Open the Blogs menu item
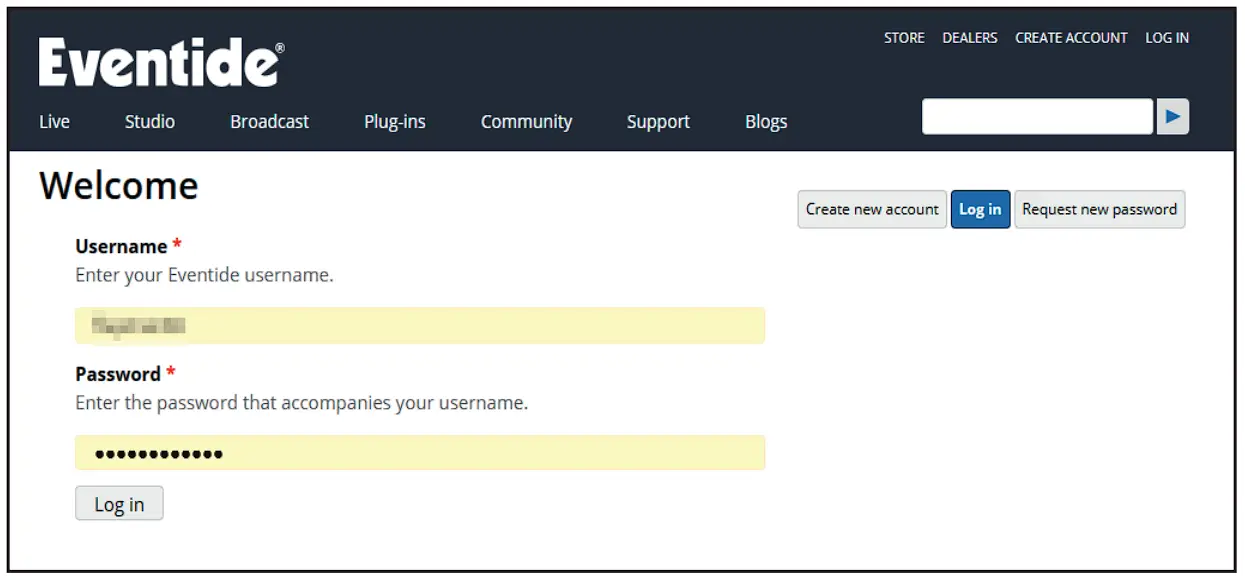1245x580 pixels. coord(766,122)
